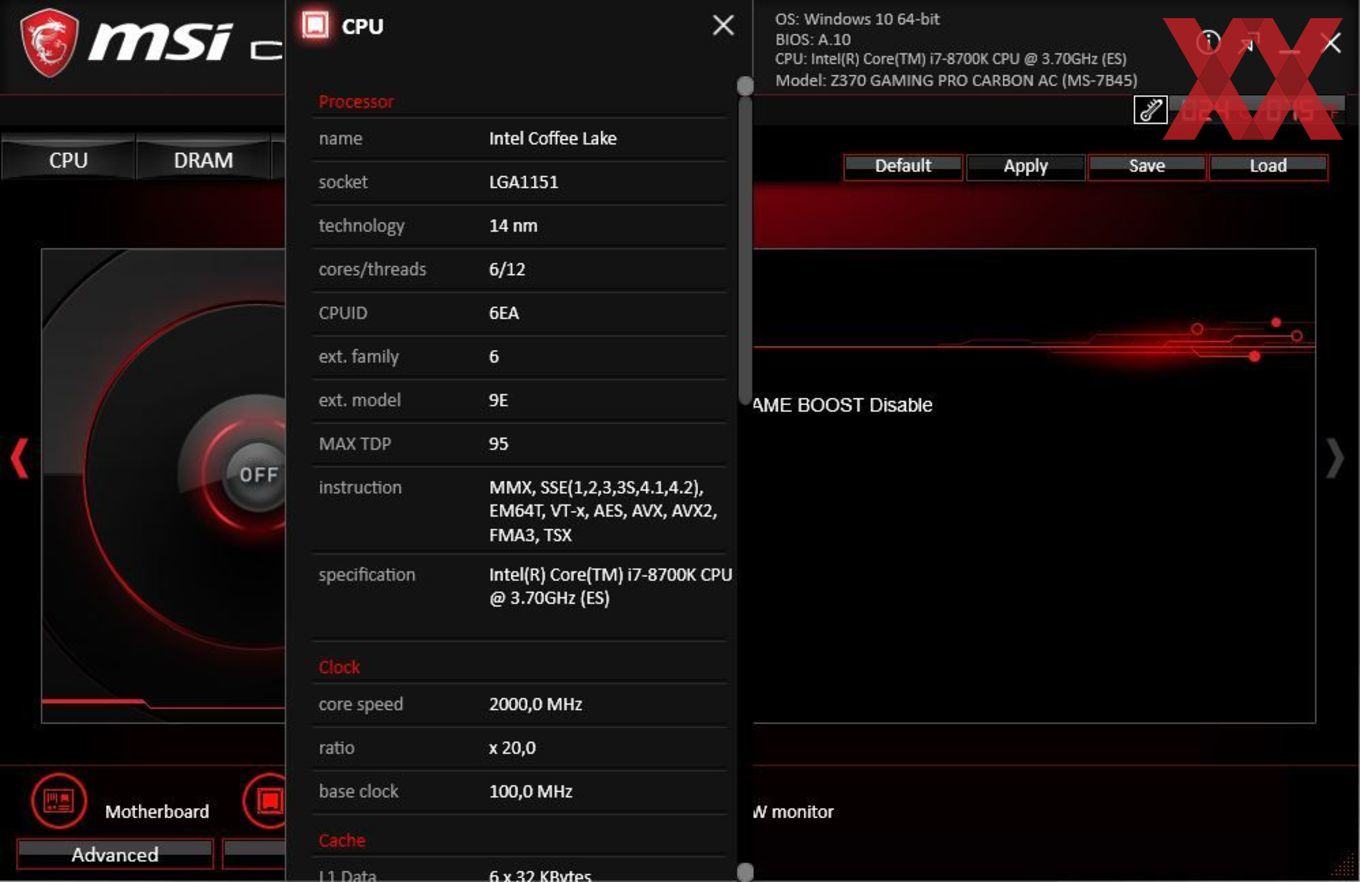This screenshot has height=882, width=1360.
Task: Select the "14 nm" technology value
Action: click(513, 225)
